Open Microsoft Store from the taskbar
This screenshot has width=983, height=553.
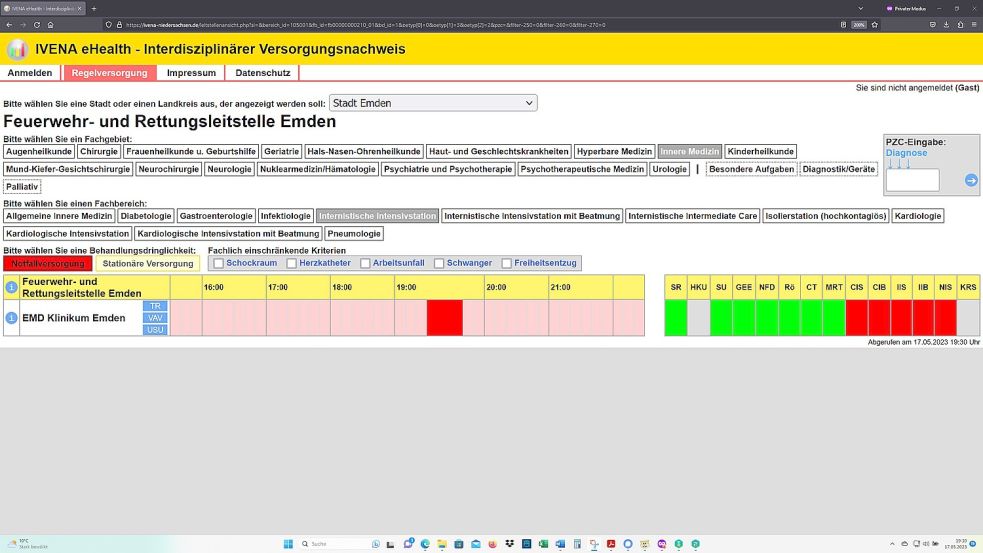tap(459, 544)
